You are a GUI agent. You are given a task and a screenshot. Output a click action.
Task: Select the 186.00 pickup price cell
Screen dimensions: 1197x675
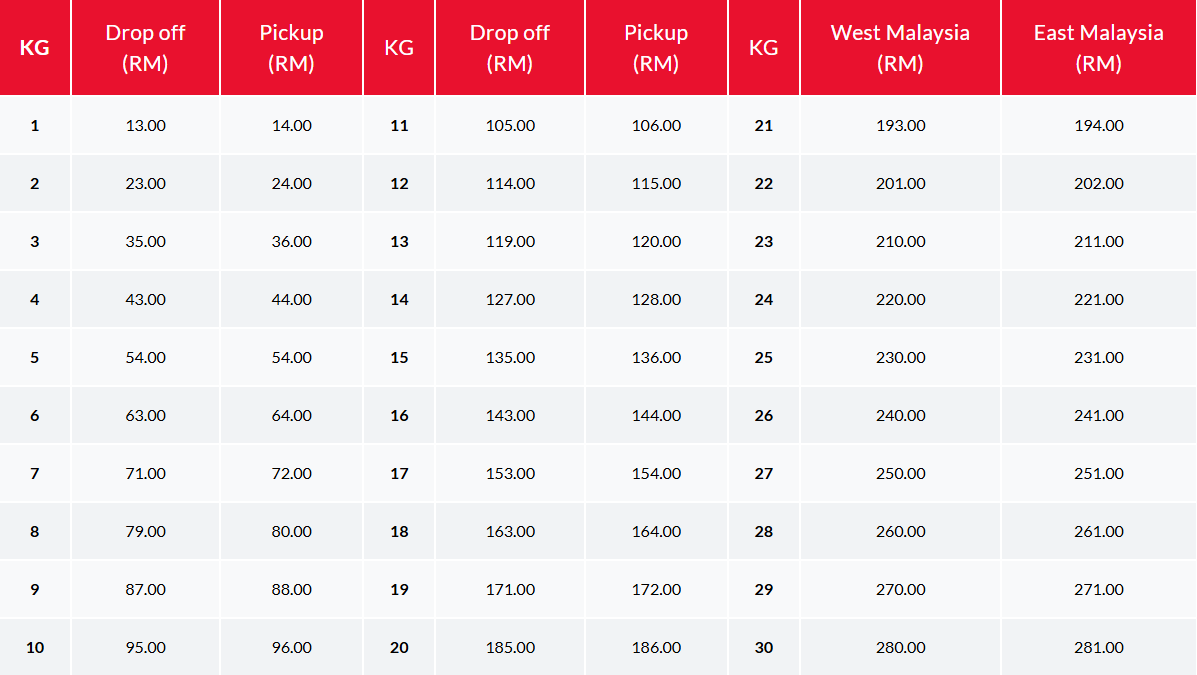coord(656,648)
